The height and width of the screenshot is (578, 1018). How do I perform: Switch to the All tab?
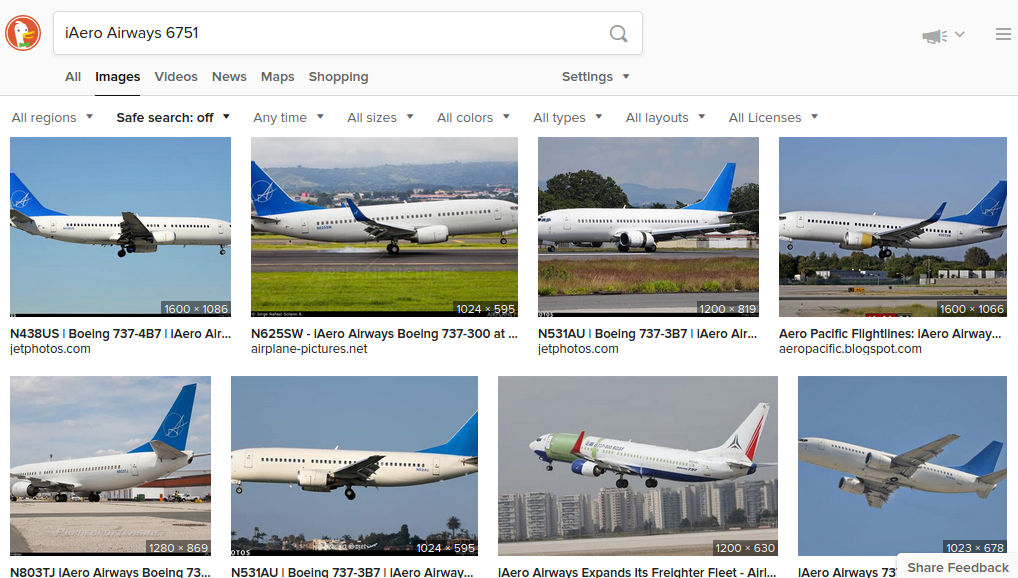(73, 77)
